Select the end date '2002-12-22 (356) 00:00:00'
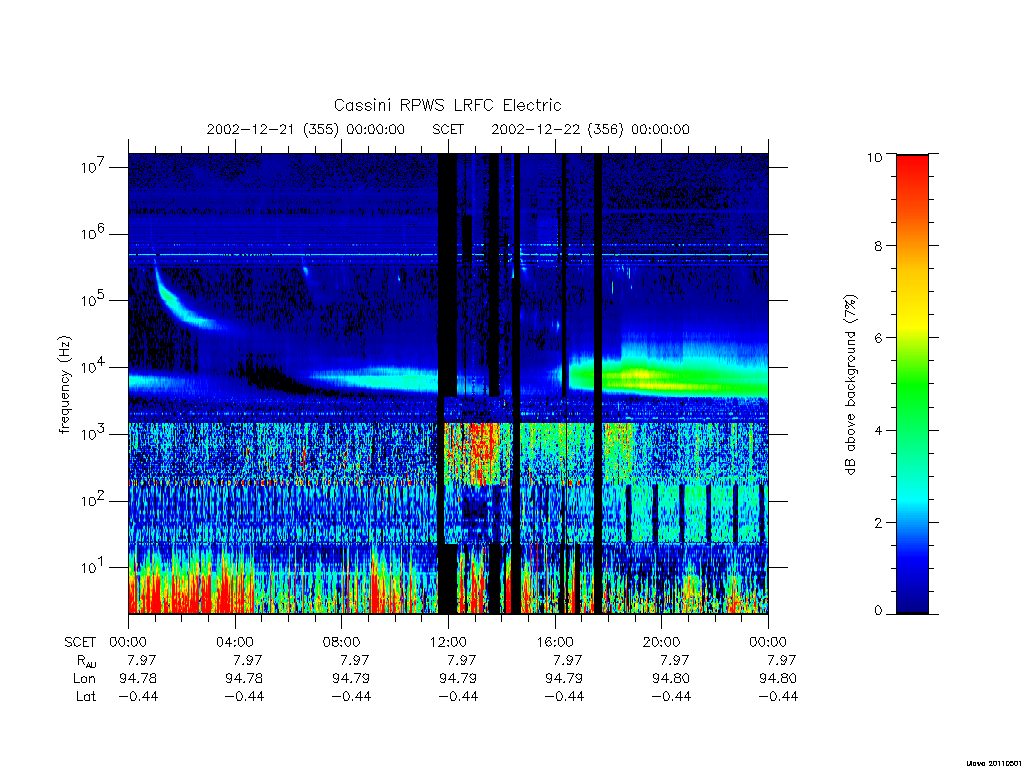 tap(590, 129)
